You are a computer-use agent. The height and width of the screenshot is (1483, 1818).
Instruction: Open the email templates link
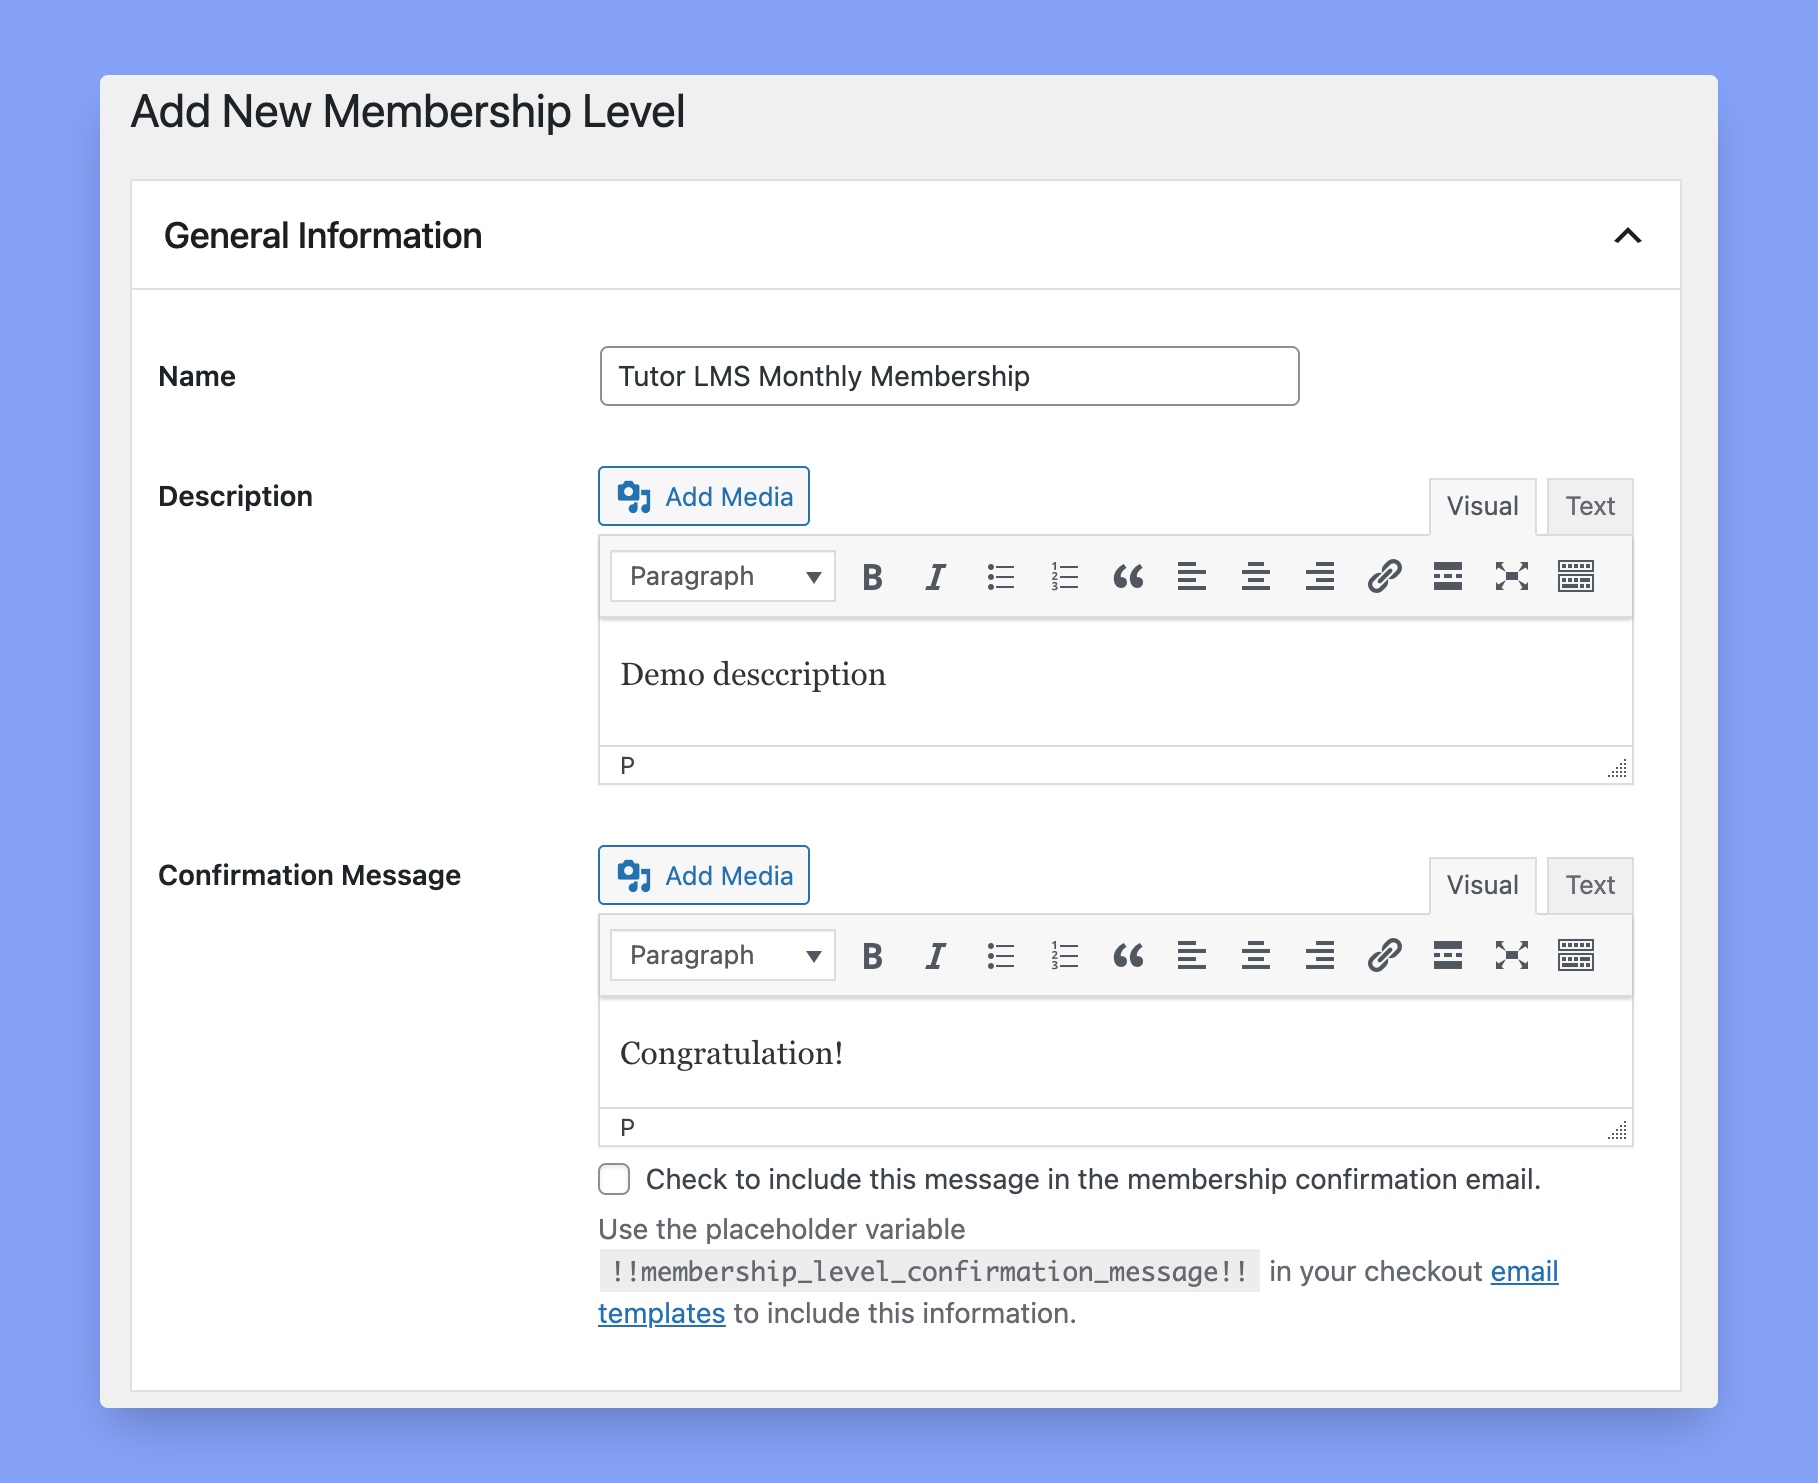coord(1524,1271)
